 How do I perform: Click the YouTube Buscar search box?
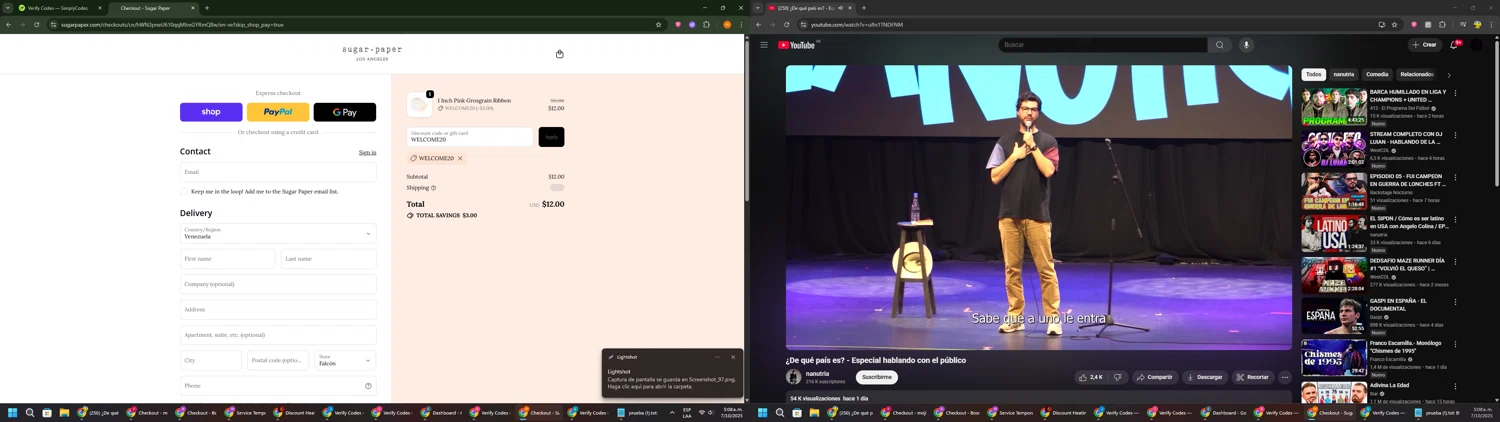[x=1103, y=45]
